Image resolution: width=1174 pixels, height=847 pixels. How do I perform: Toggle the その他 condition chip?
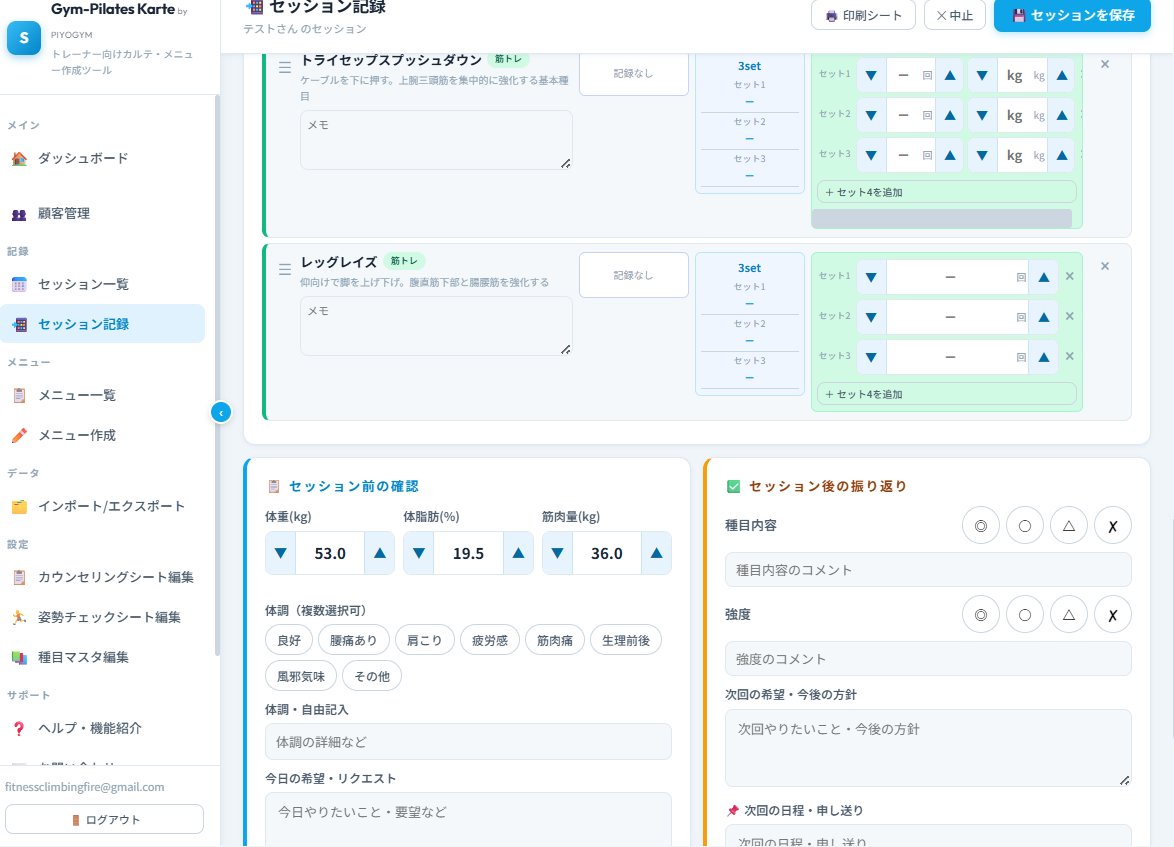click(372, 676)
